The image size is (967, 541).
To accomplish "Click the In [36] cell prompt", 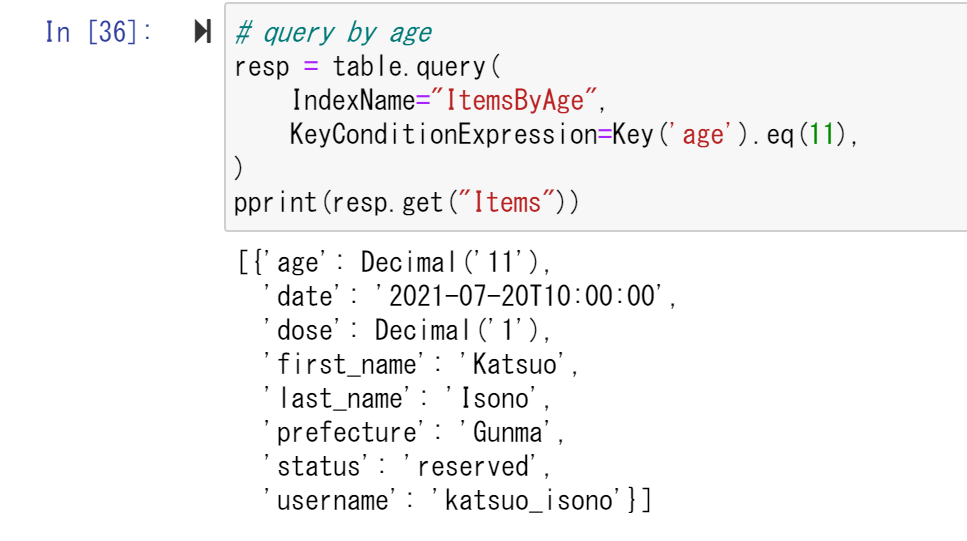I will point(98,33).
